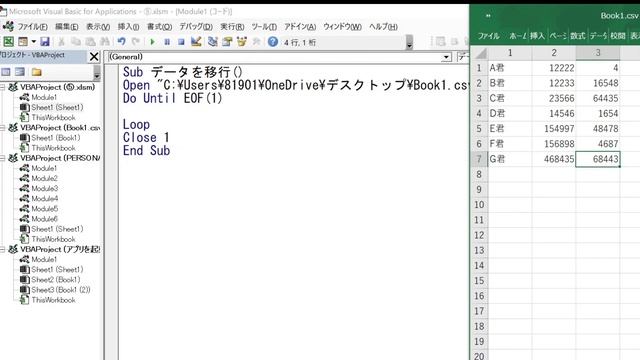Open the 挿入(I) menu in VBA editor
This screenshot has width=640, height=360.
coord(128,27)
